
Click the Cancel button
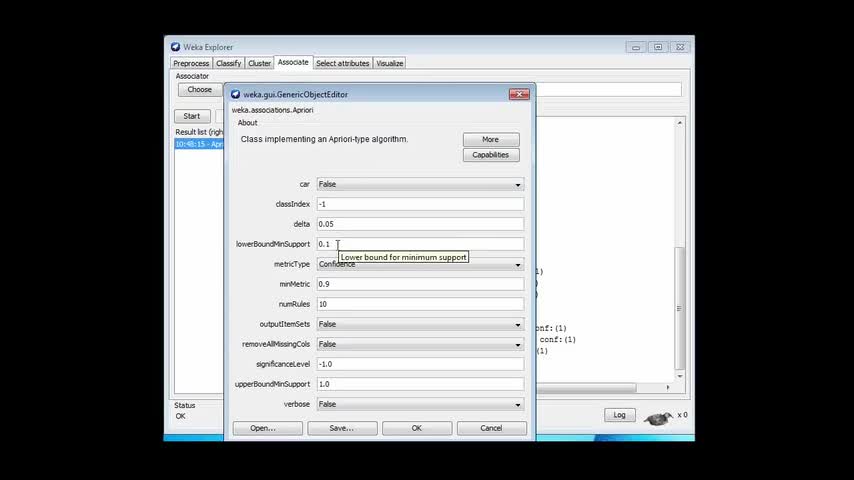(491, 428)
